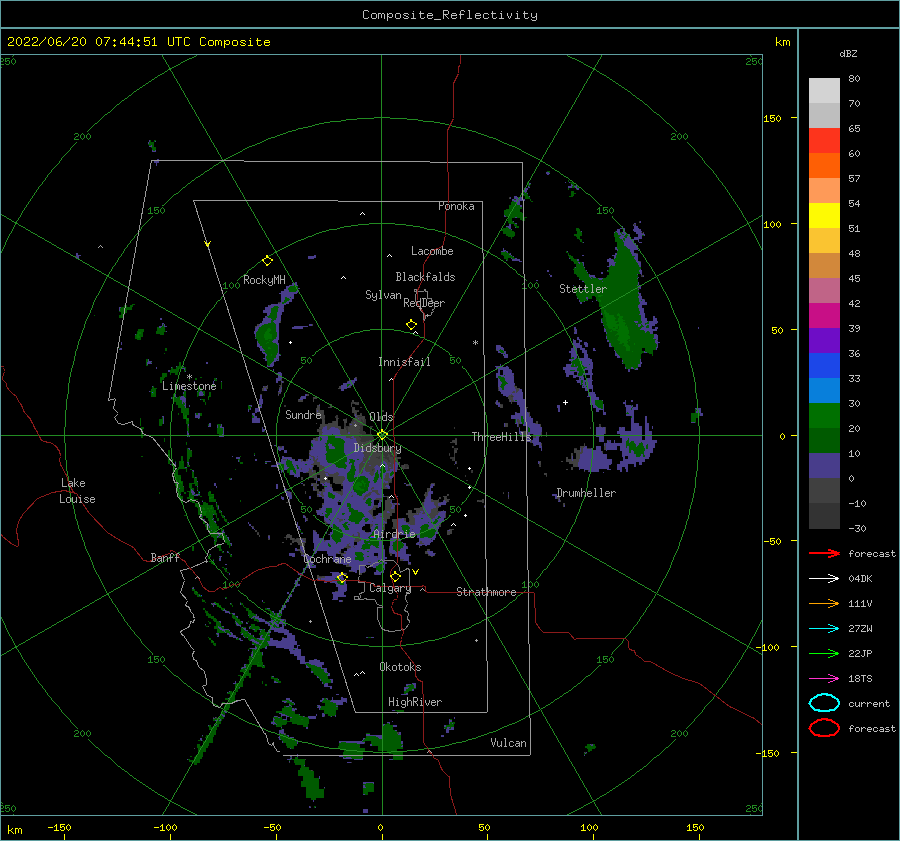Click the Sylvan label
This screenshot has width=900, height=841.
coord(383,295)
